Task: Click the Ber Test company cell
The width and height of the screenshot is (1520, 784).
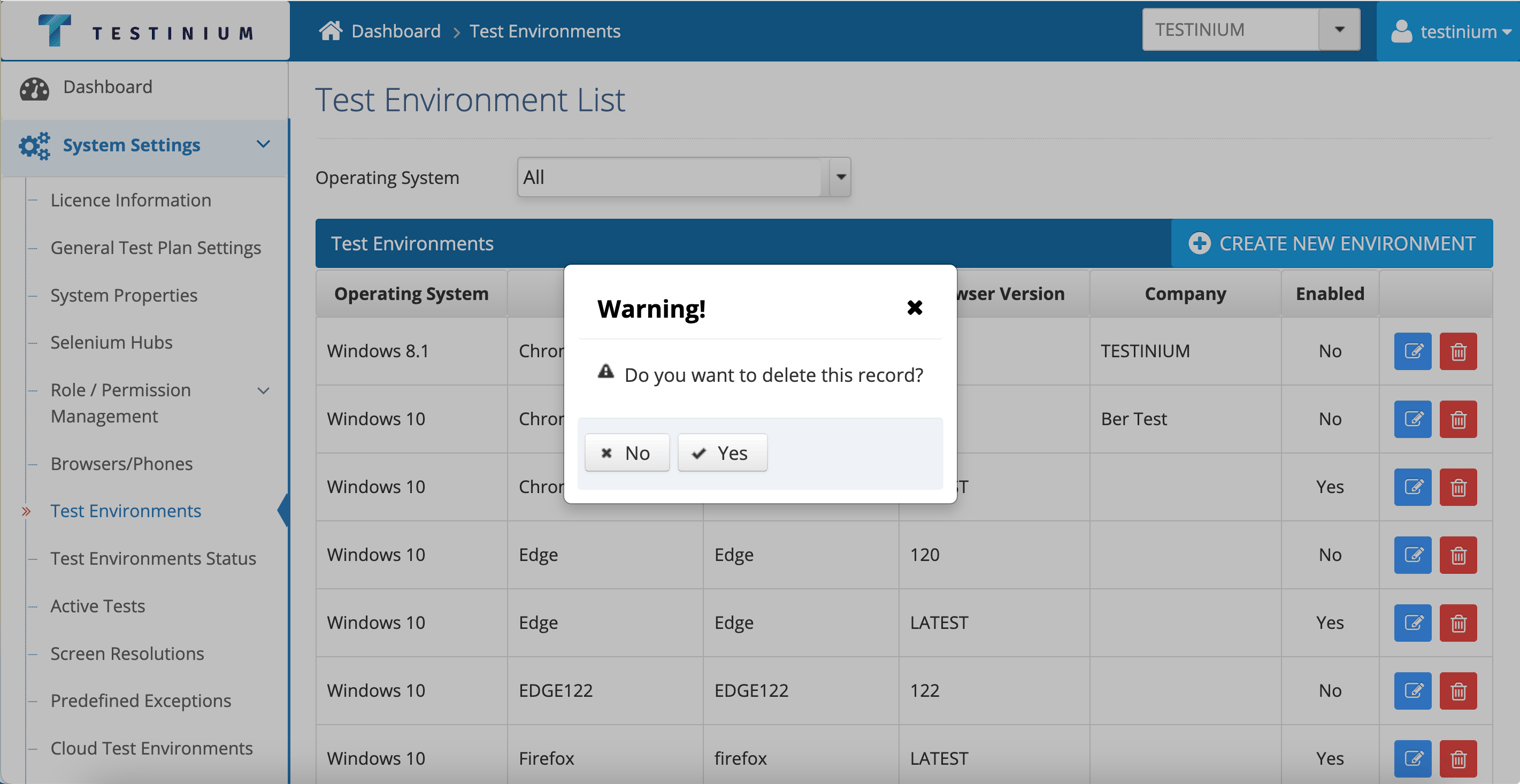Action: click(1186, 419)
